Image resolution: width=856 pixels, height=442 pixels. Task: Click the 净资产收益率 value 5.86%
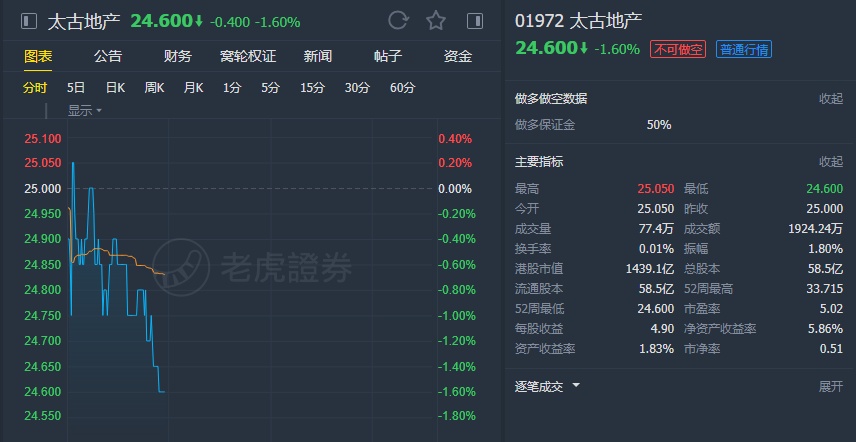tap(825, 329)
